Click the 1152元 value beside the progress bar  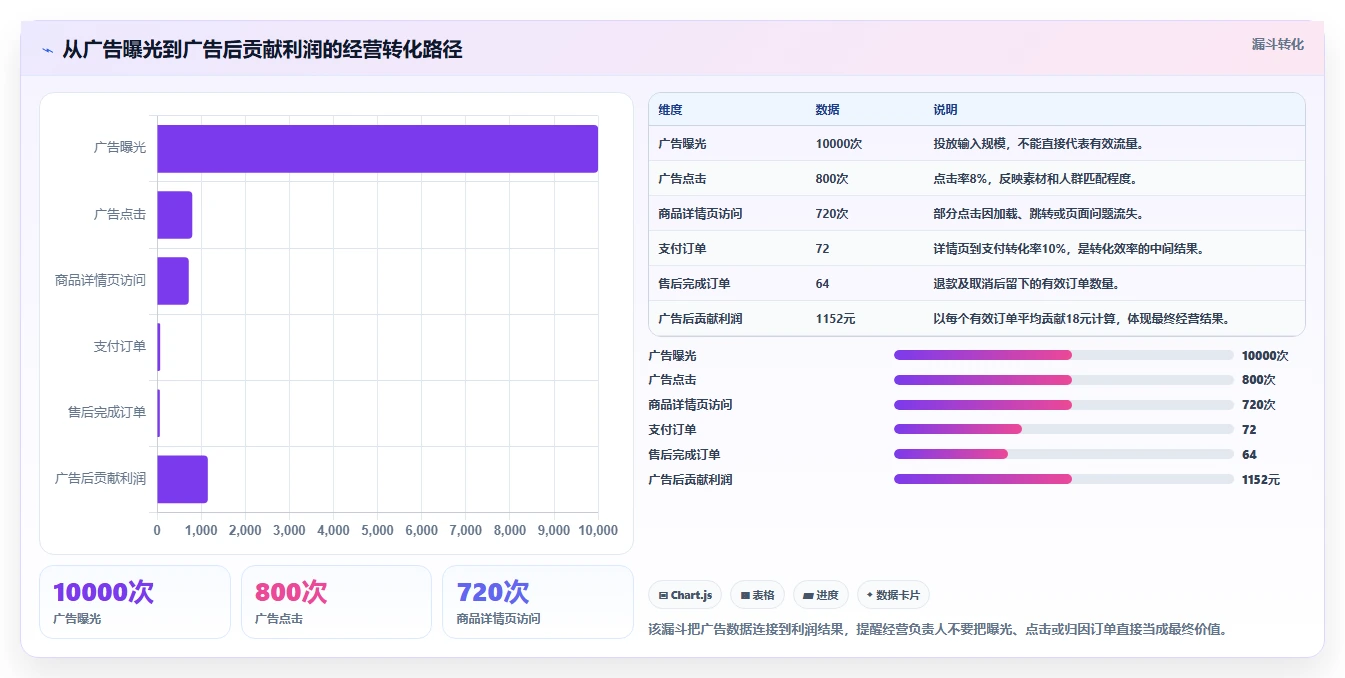[x=1260, y=480]
